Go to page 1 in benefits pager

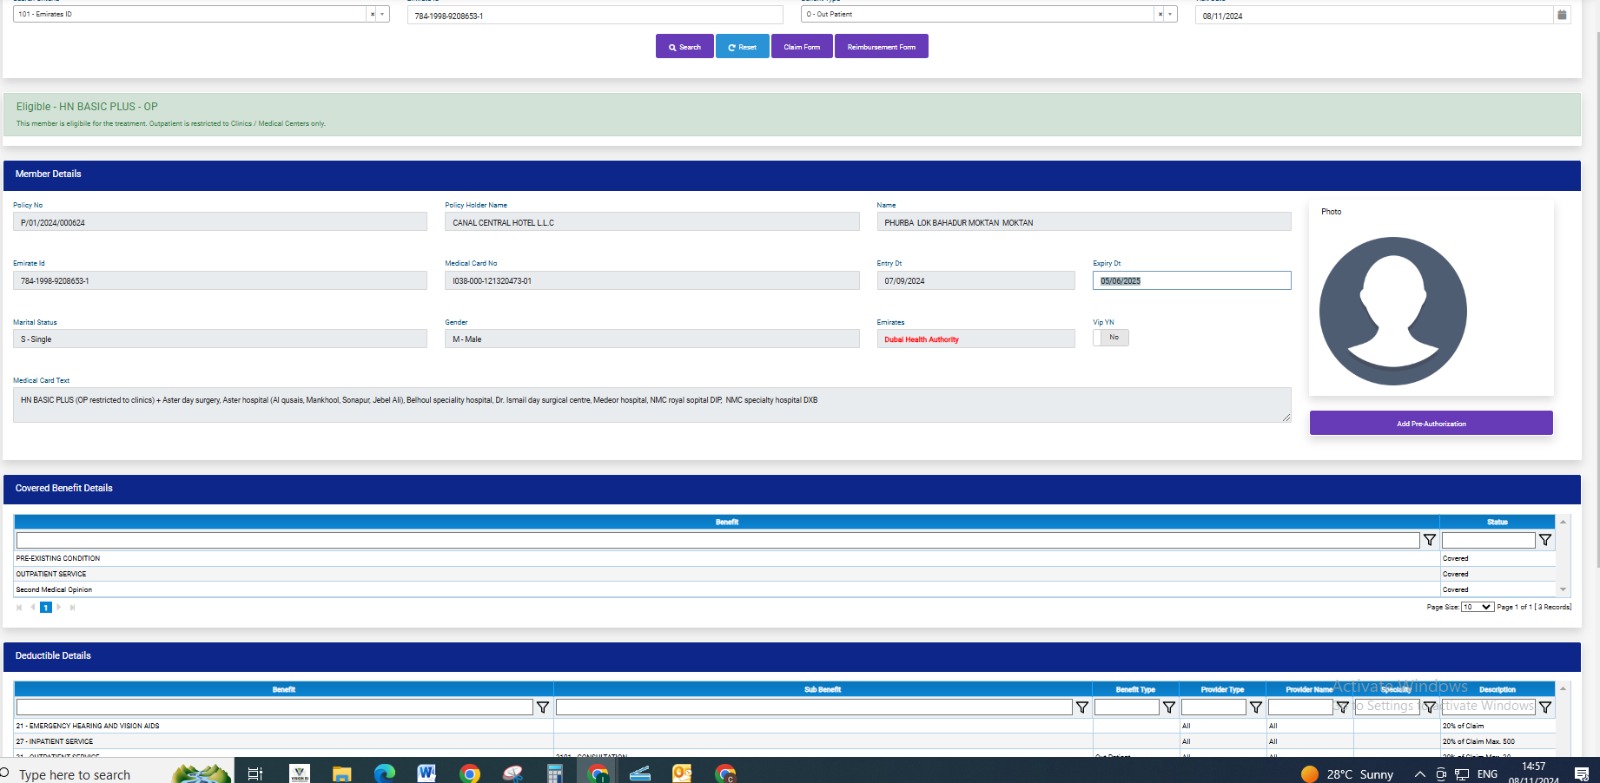pyautogui.click(x=46, y=607)
